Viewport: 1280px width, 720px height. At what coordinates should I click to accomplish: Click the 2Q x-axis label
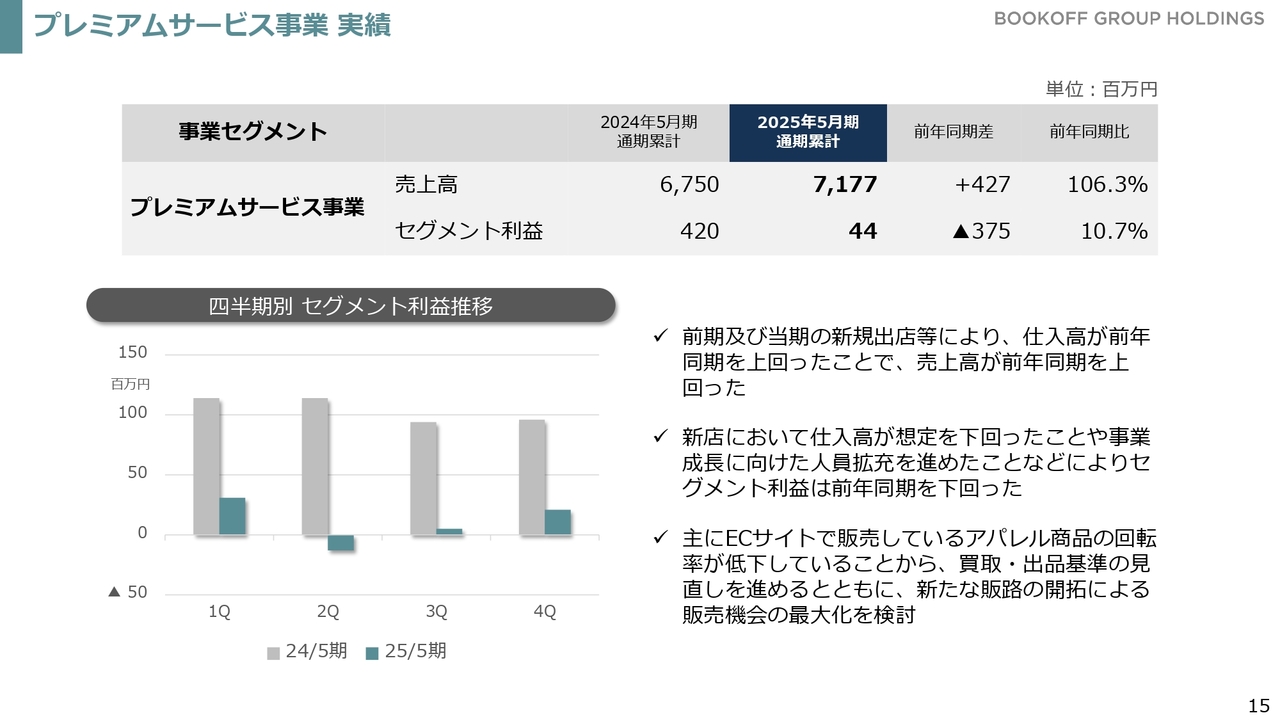point(328,612)
